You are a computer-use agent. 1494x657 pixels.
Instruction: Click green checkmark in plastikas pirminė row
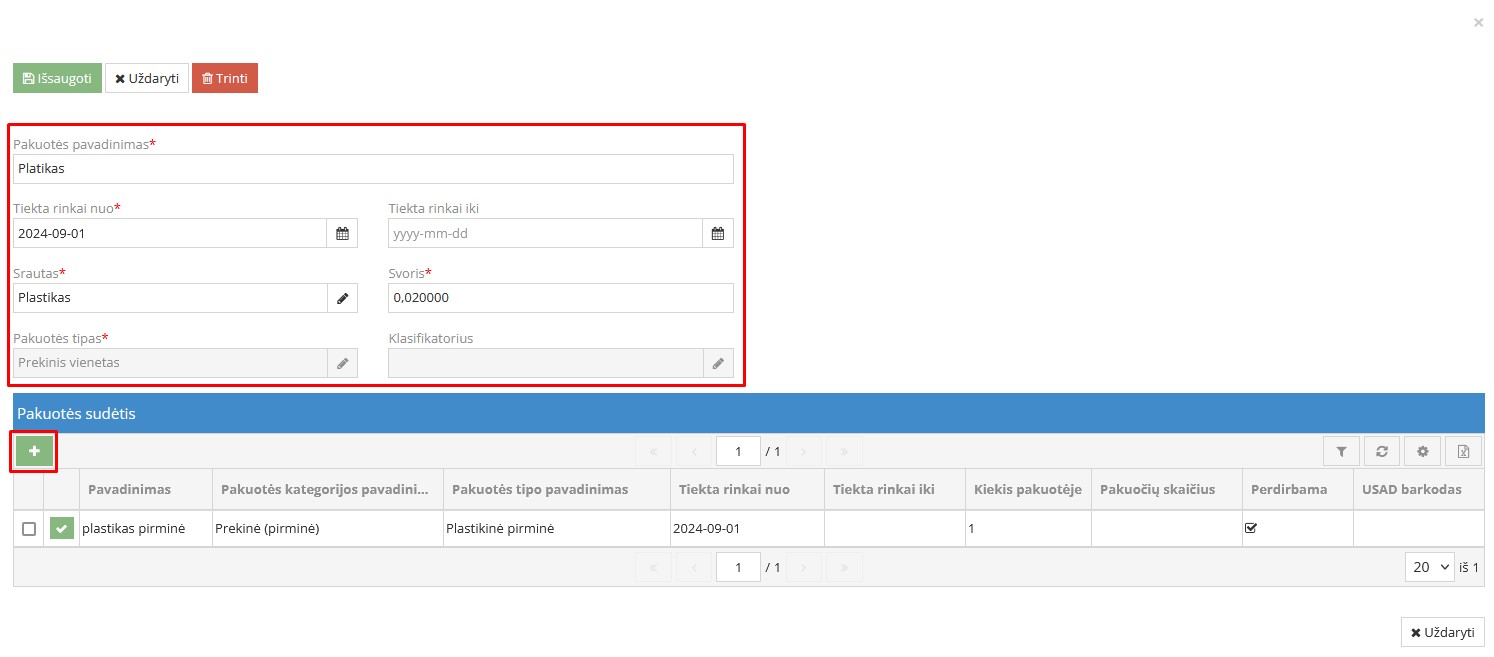[x=62, y=529]
